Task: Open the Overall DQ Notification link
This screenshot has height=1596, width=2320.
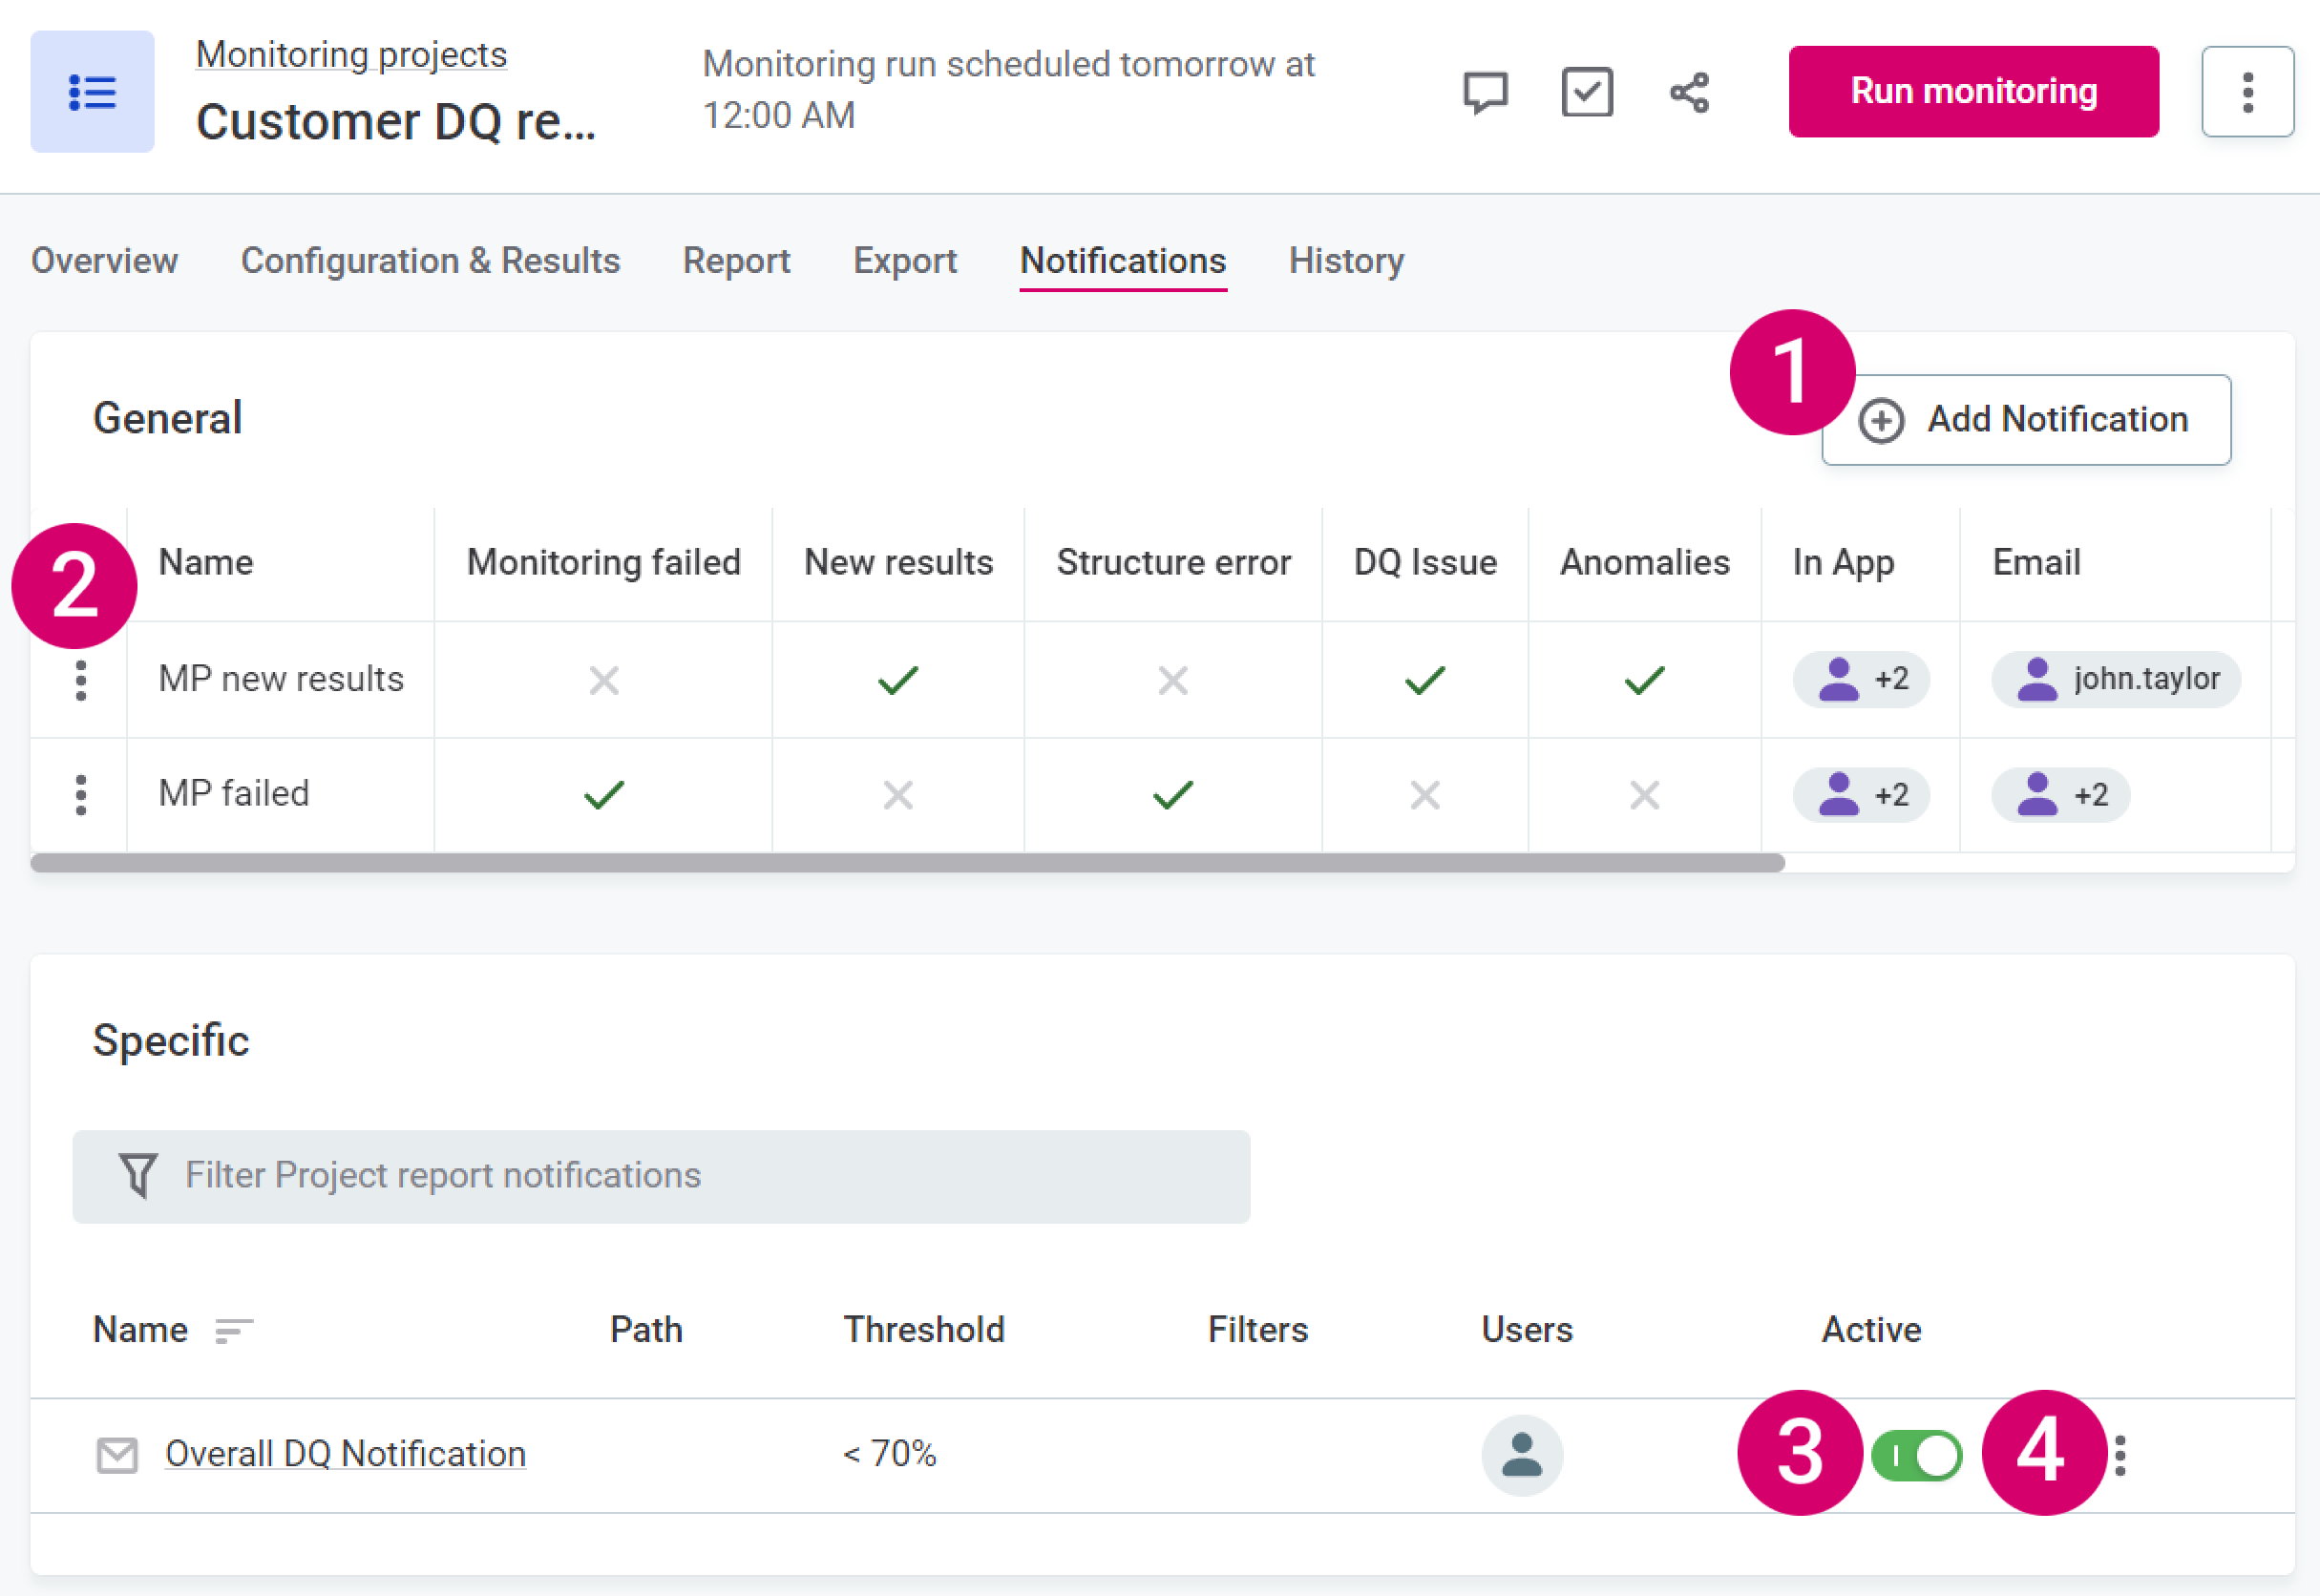Action: tap(345, 1454)
